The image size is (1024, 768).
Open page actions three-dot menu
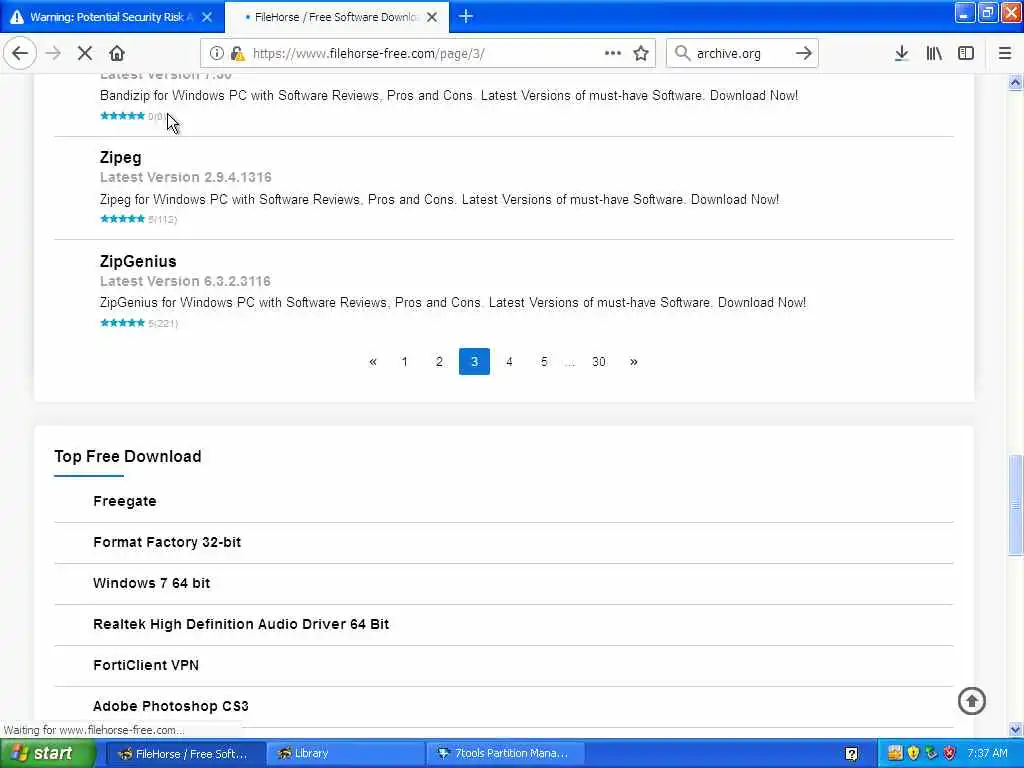coord(613,53)
